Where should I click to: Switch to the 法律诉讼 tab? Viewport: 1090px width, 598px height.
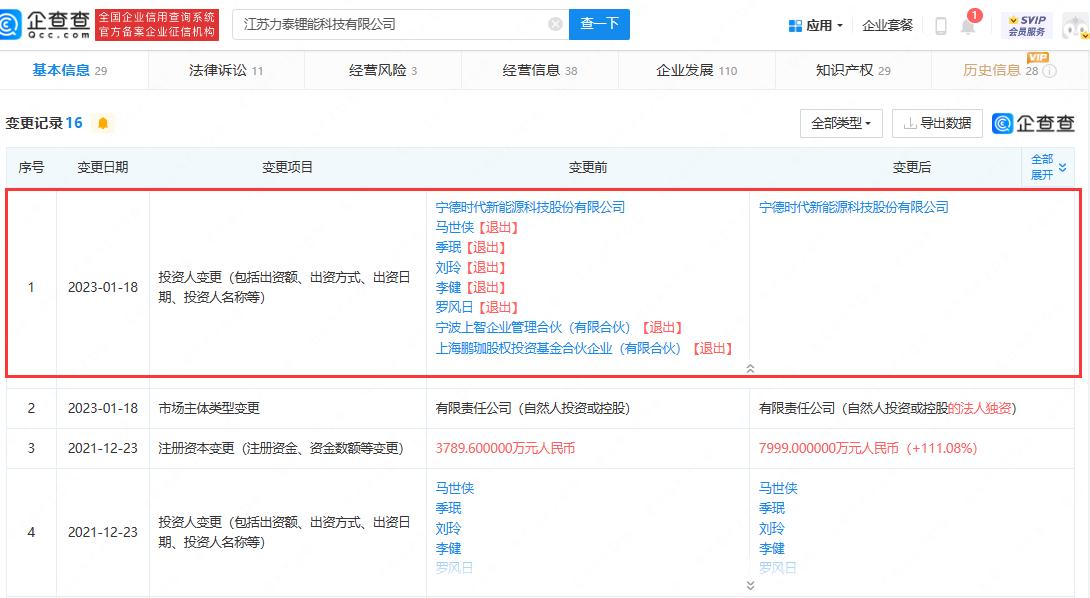click(226, 70)
